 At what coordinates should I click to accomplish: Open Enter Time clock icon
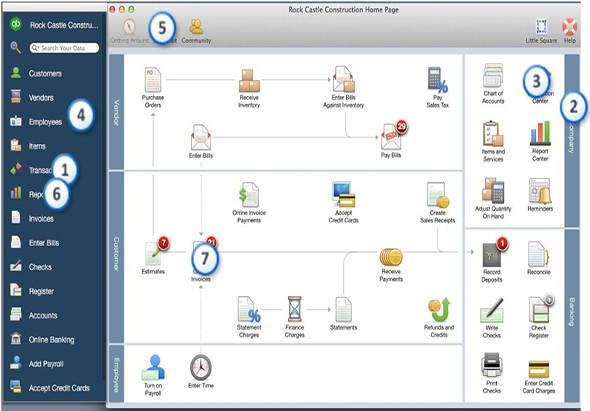pos(201,367)
